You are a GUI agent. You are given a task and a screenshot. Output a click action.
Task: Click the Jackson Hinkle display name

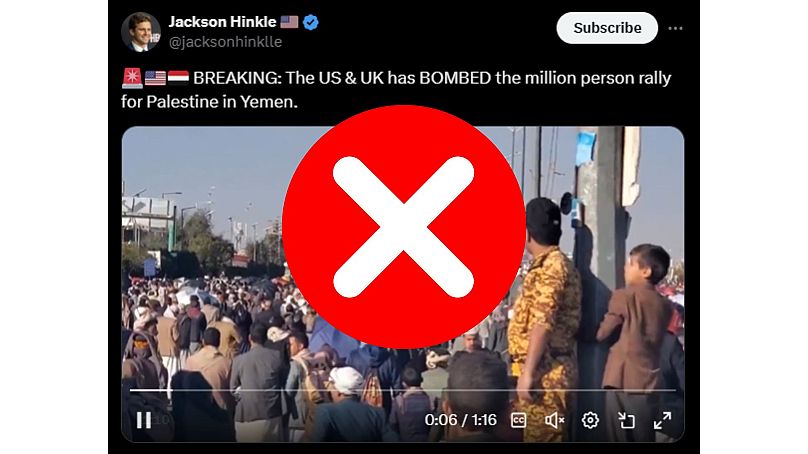pos(222,22)
